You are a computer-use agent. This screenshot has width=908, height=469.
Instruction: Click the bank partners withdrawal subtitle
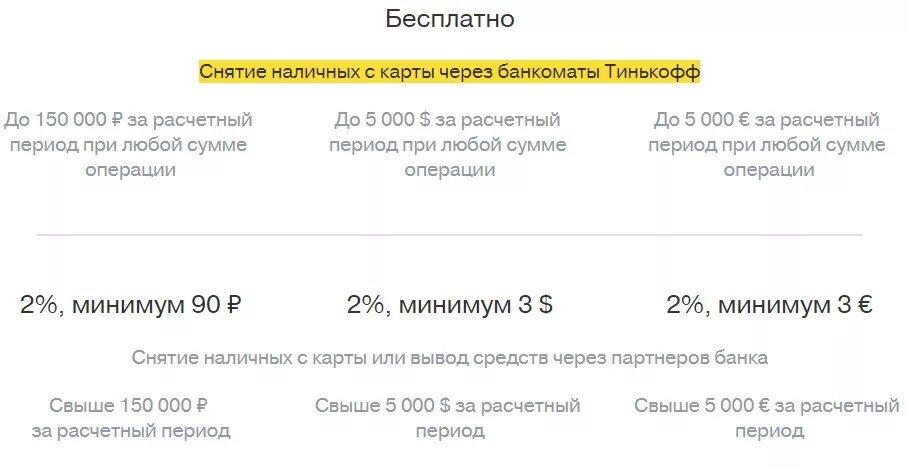click(449, 357)
